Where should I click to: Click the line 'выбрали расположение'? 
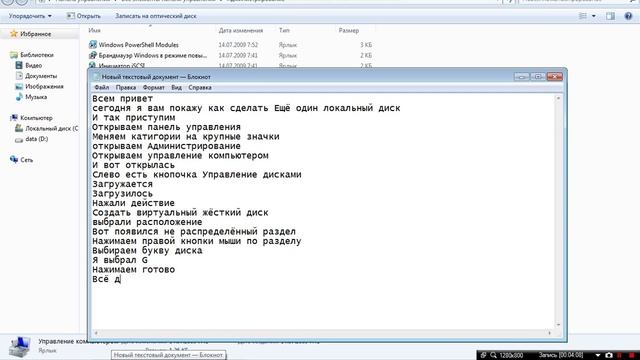147,222
